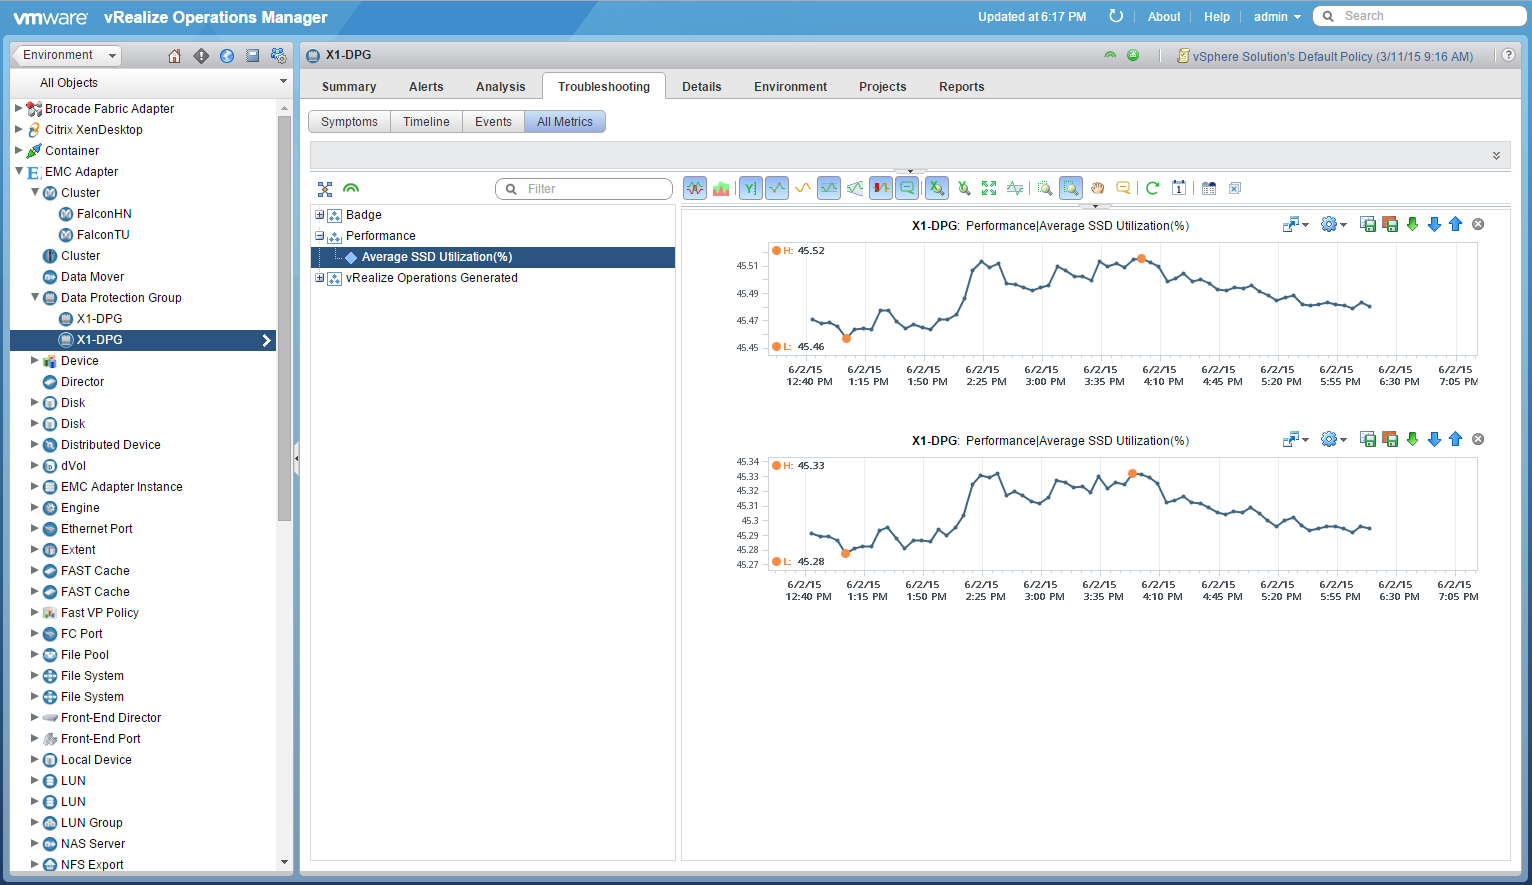Image resolution: width=1532 pixels, height=885 pixels.
Task: Open the Timeline sub-tab
Action: click(x=426, y=122)
